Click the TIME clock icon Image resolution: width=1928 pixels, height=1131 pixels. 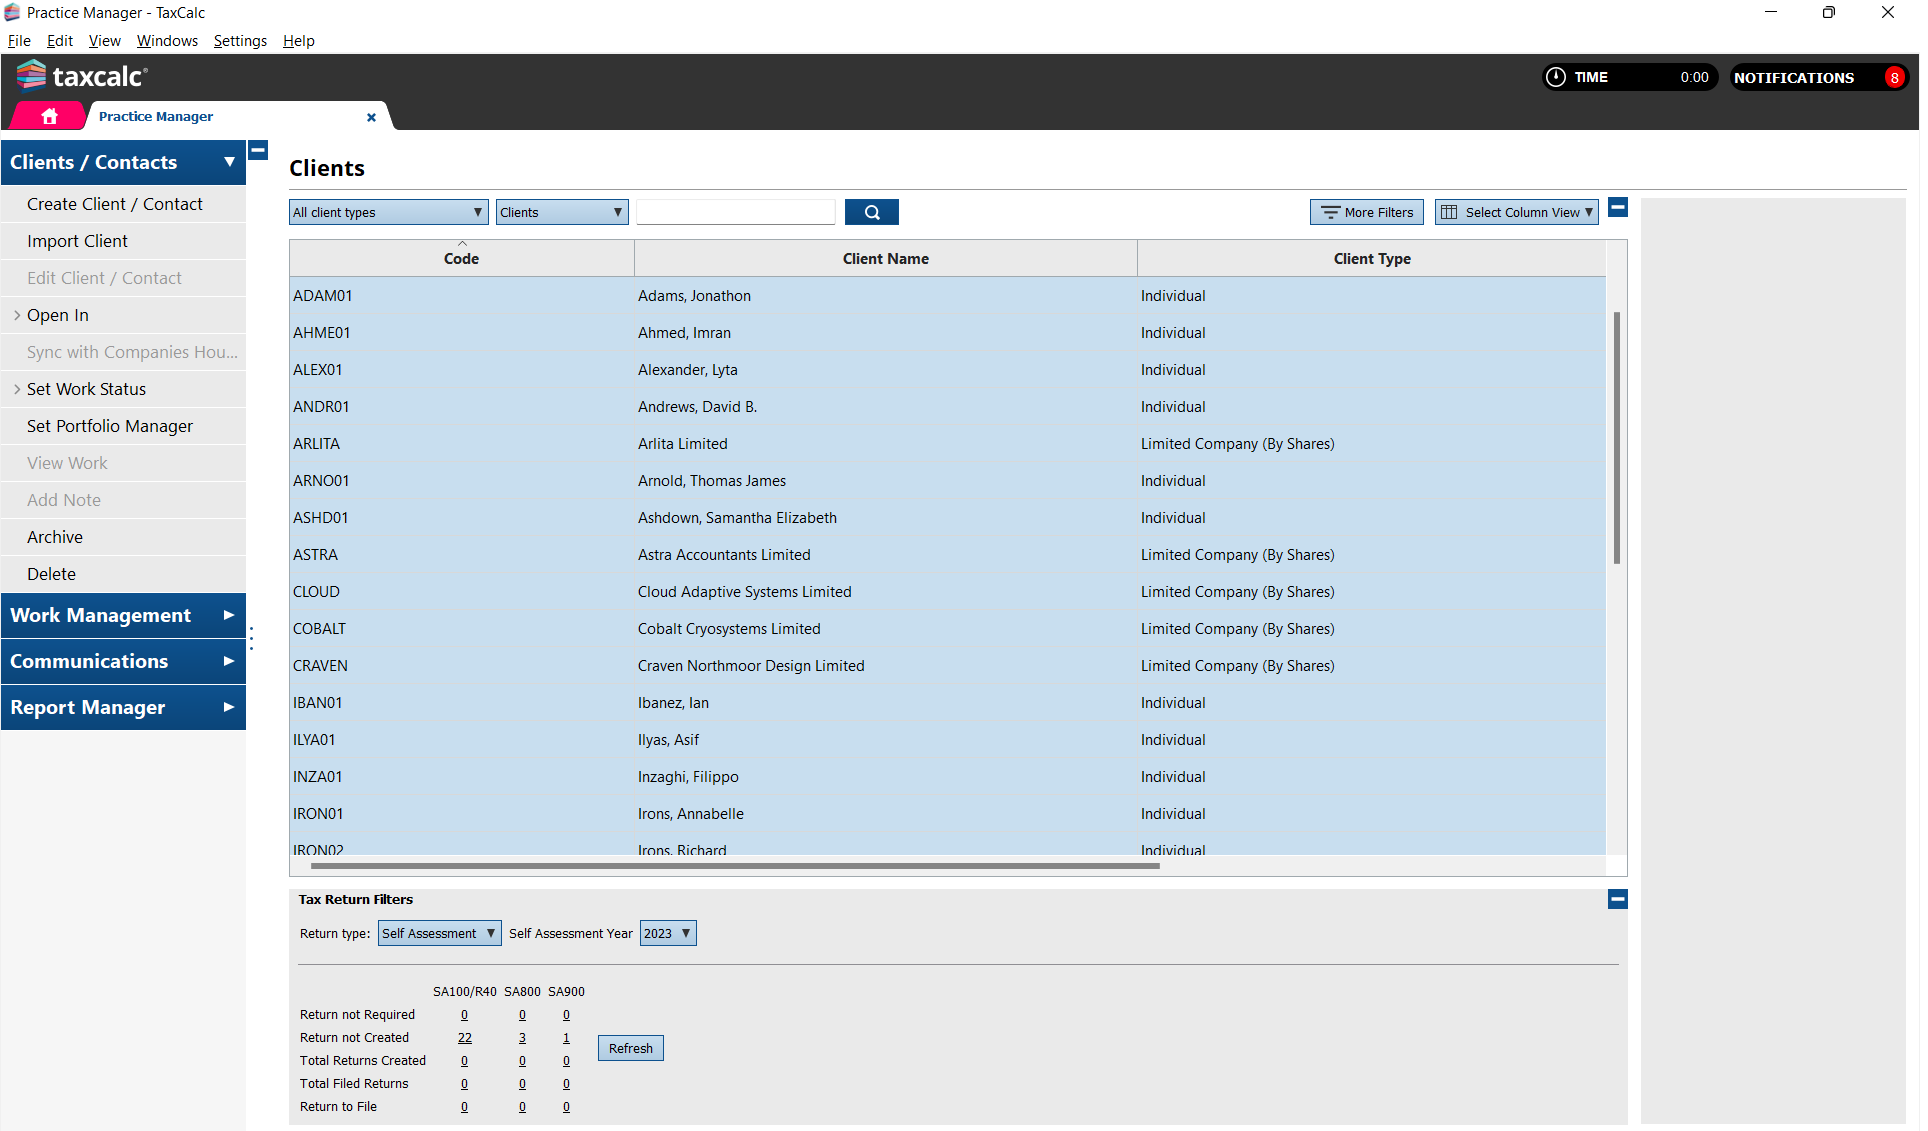pos(1555,77)
